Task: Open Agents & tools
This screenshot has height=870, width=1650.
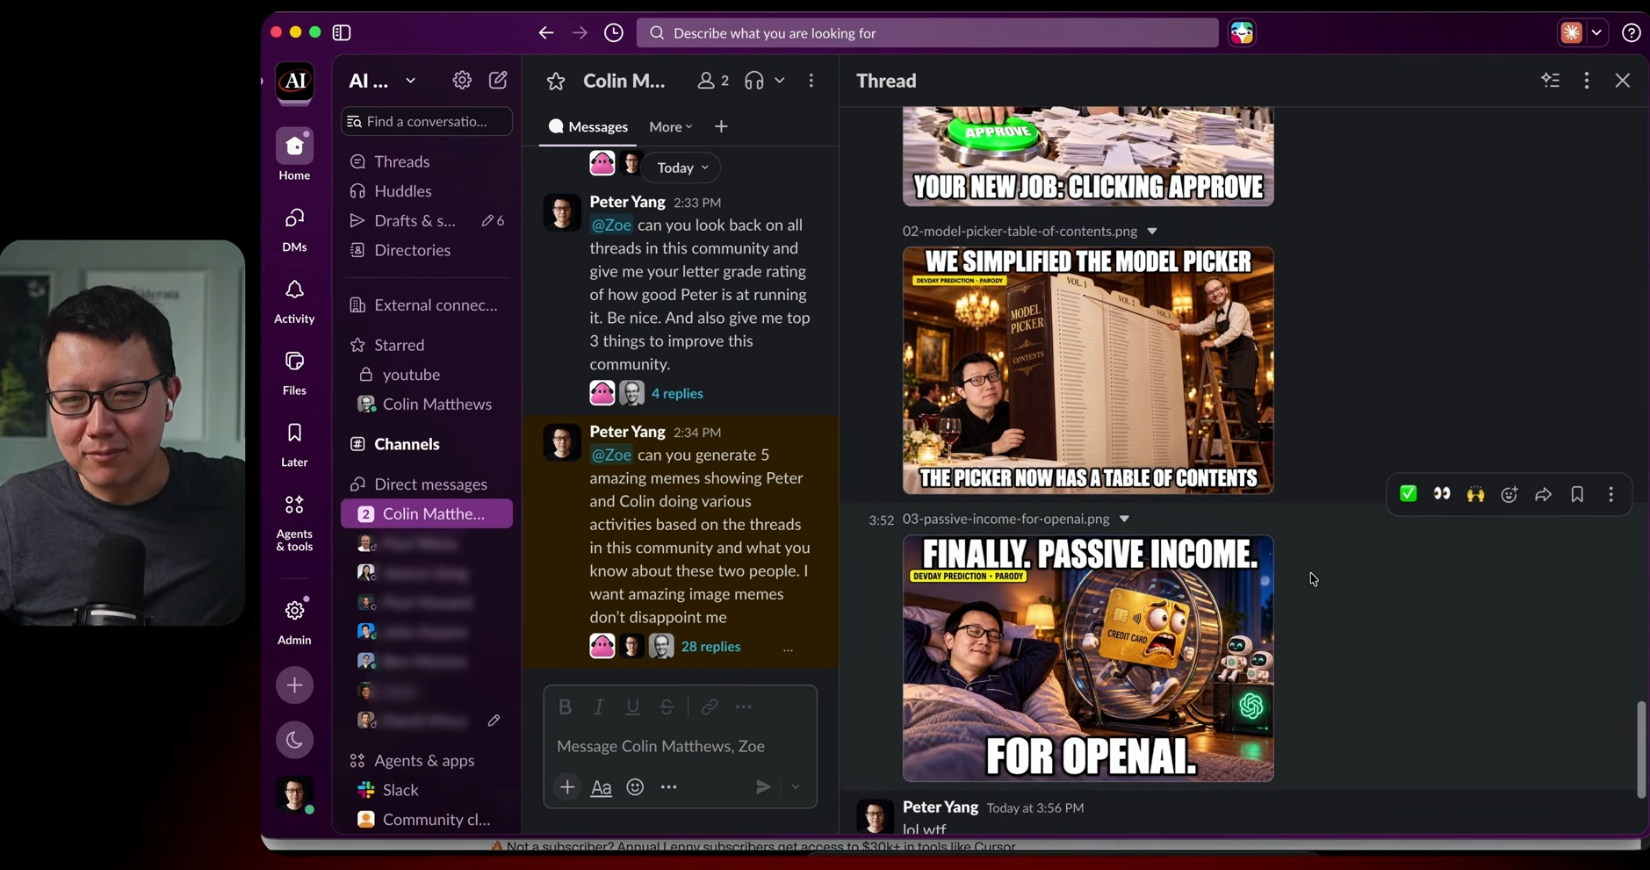Action: (294, 522)
